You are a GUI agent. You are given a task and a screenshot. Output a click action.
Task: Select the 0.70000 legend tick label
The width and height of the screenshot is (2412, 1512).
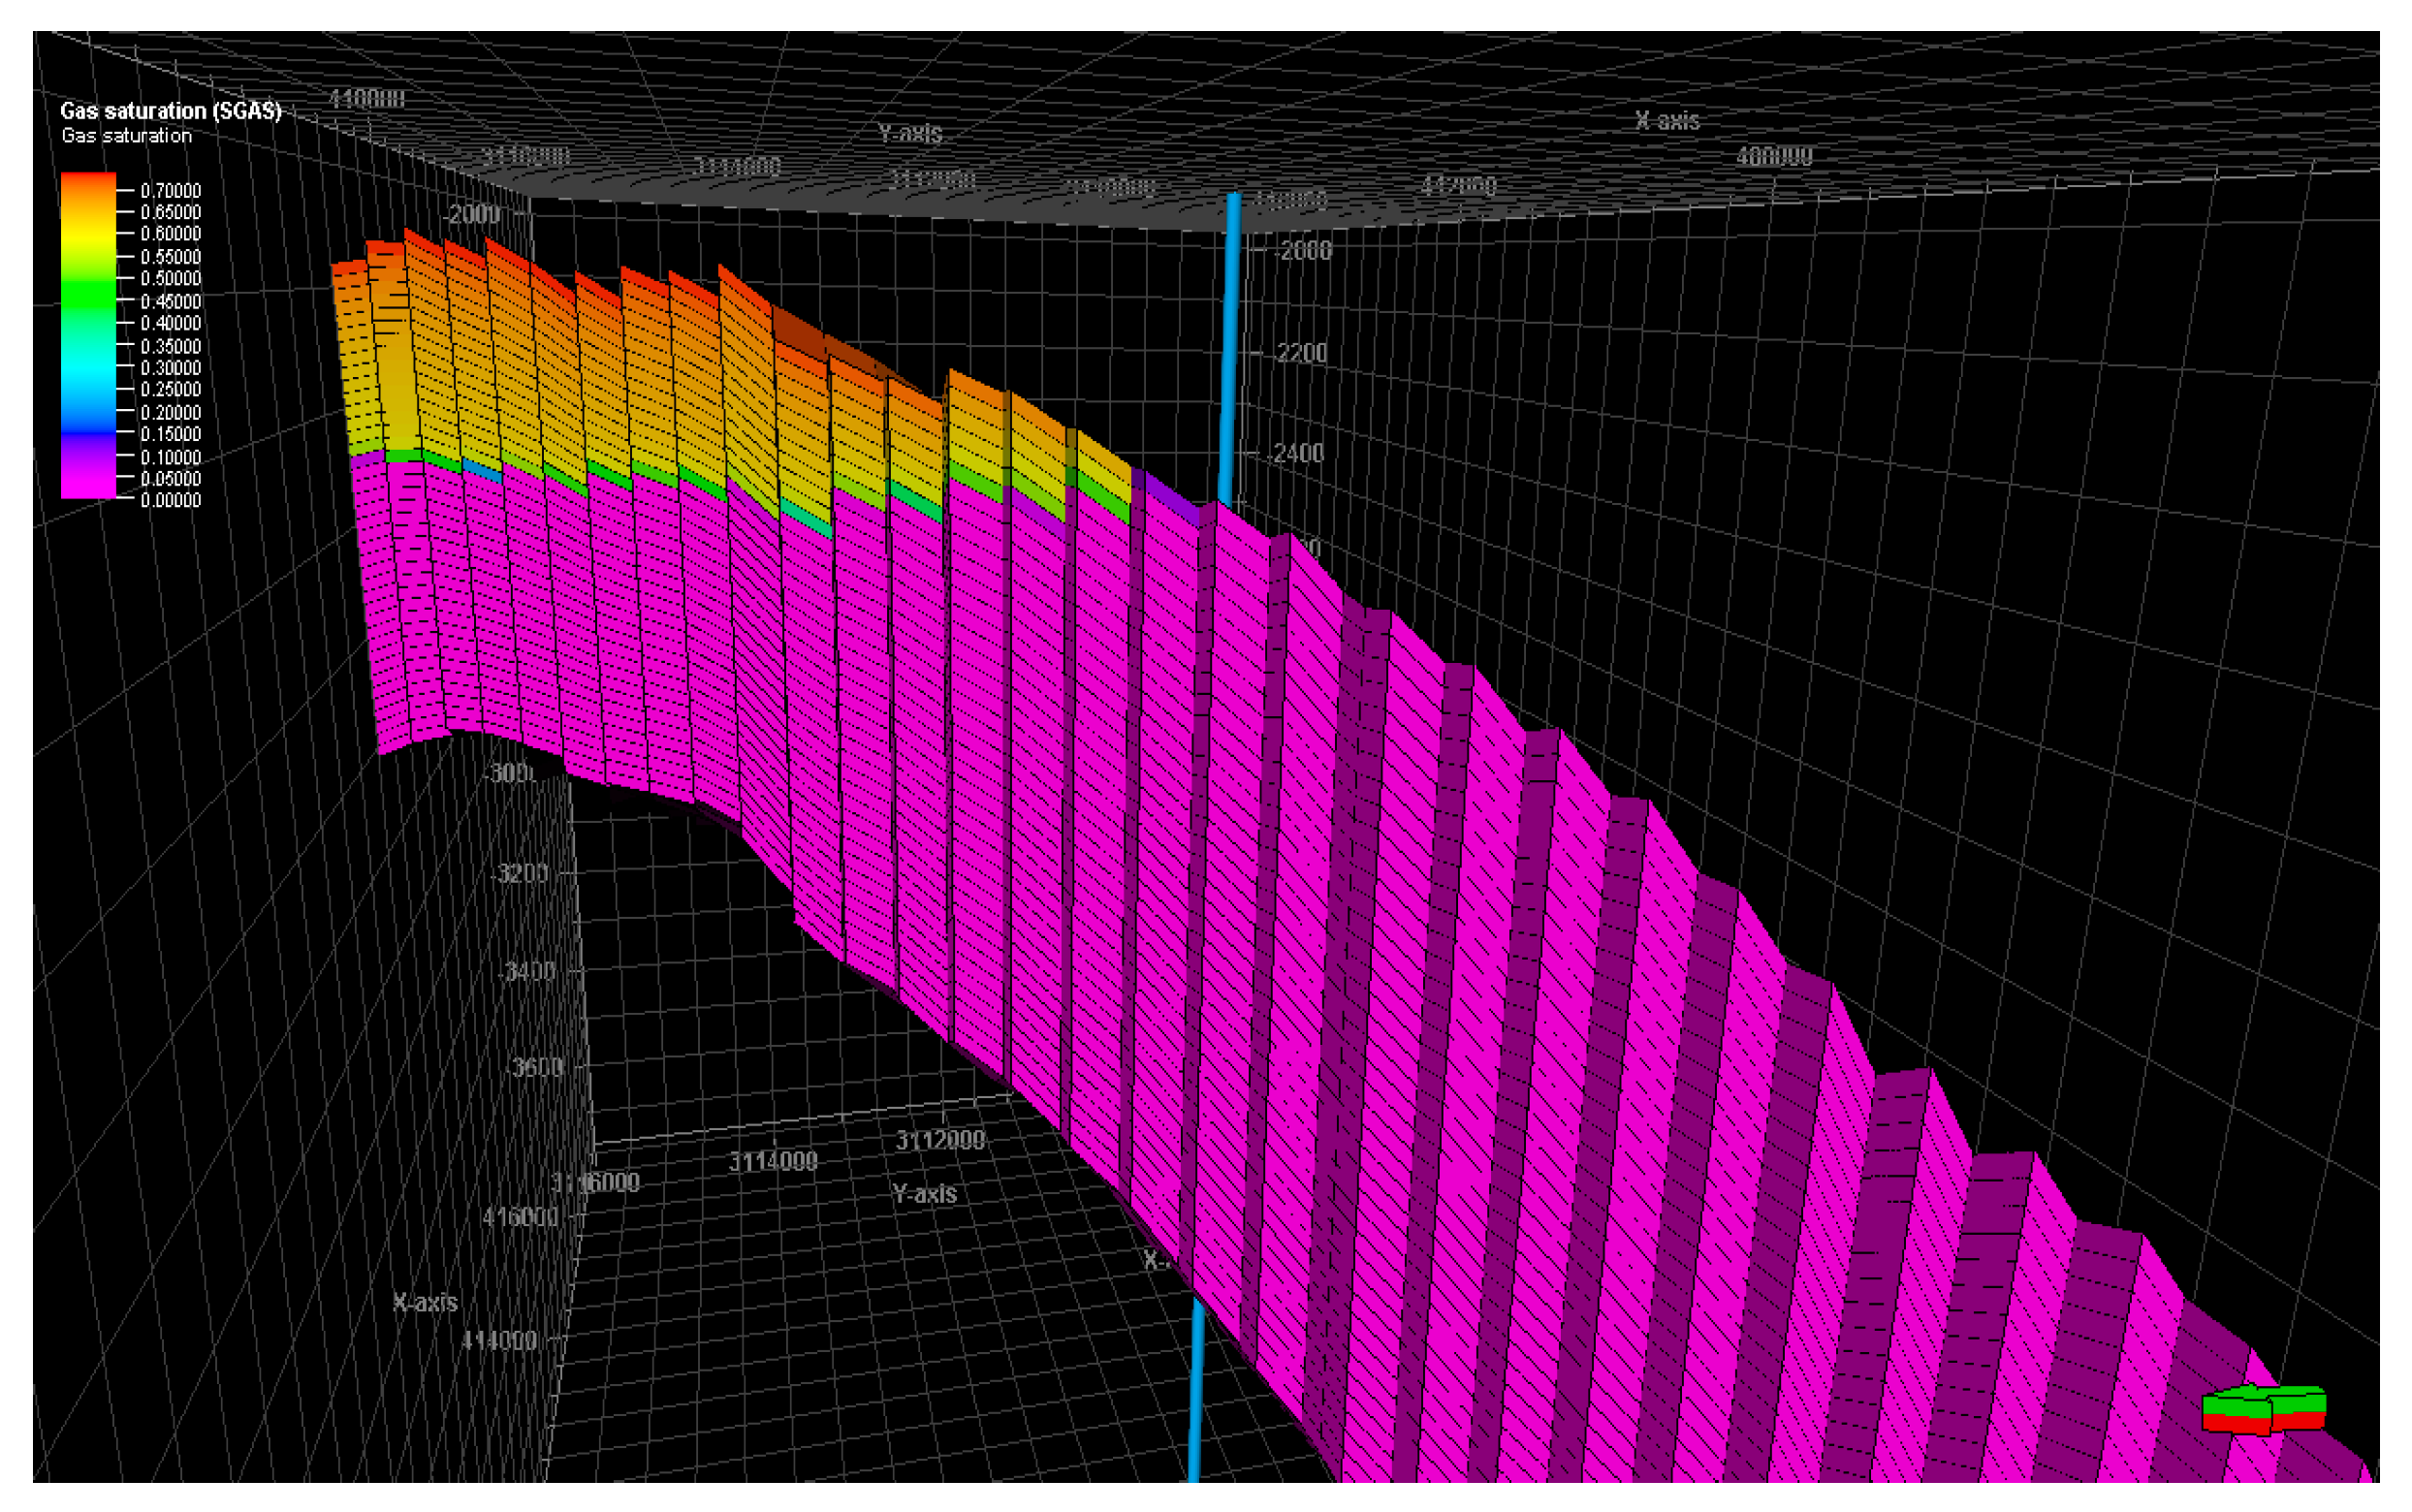(170, 190)
